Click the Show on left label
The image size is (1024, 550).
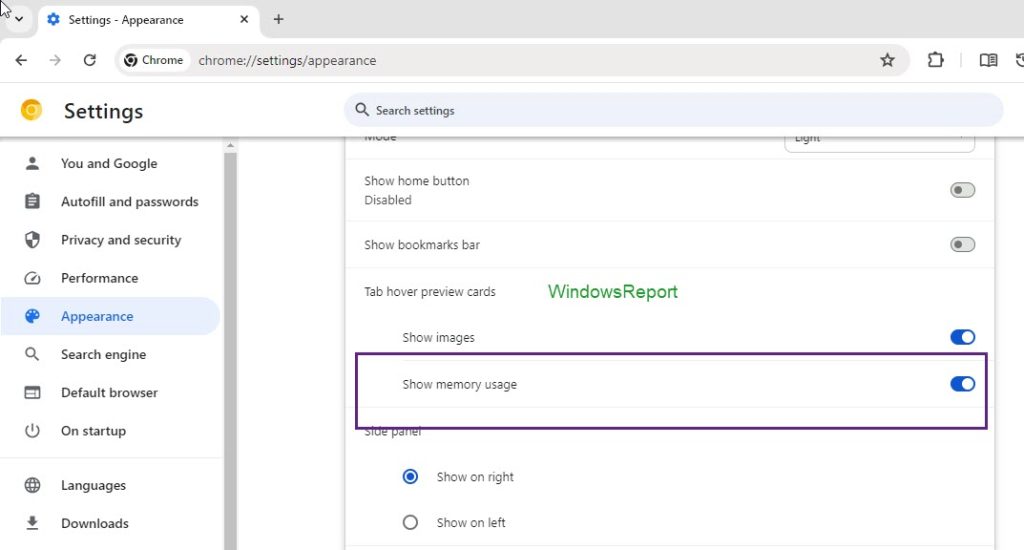(471, 523)
